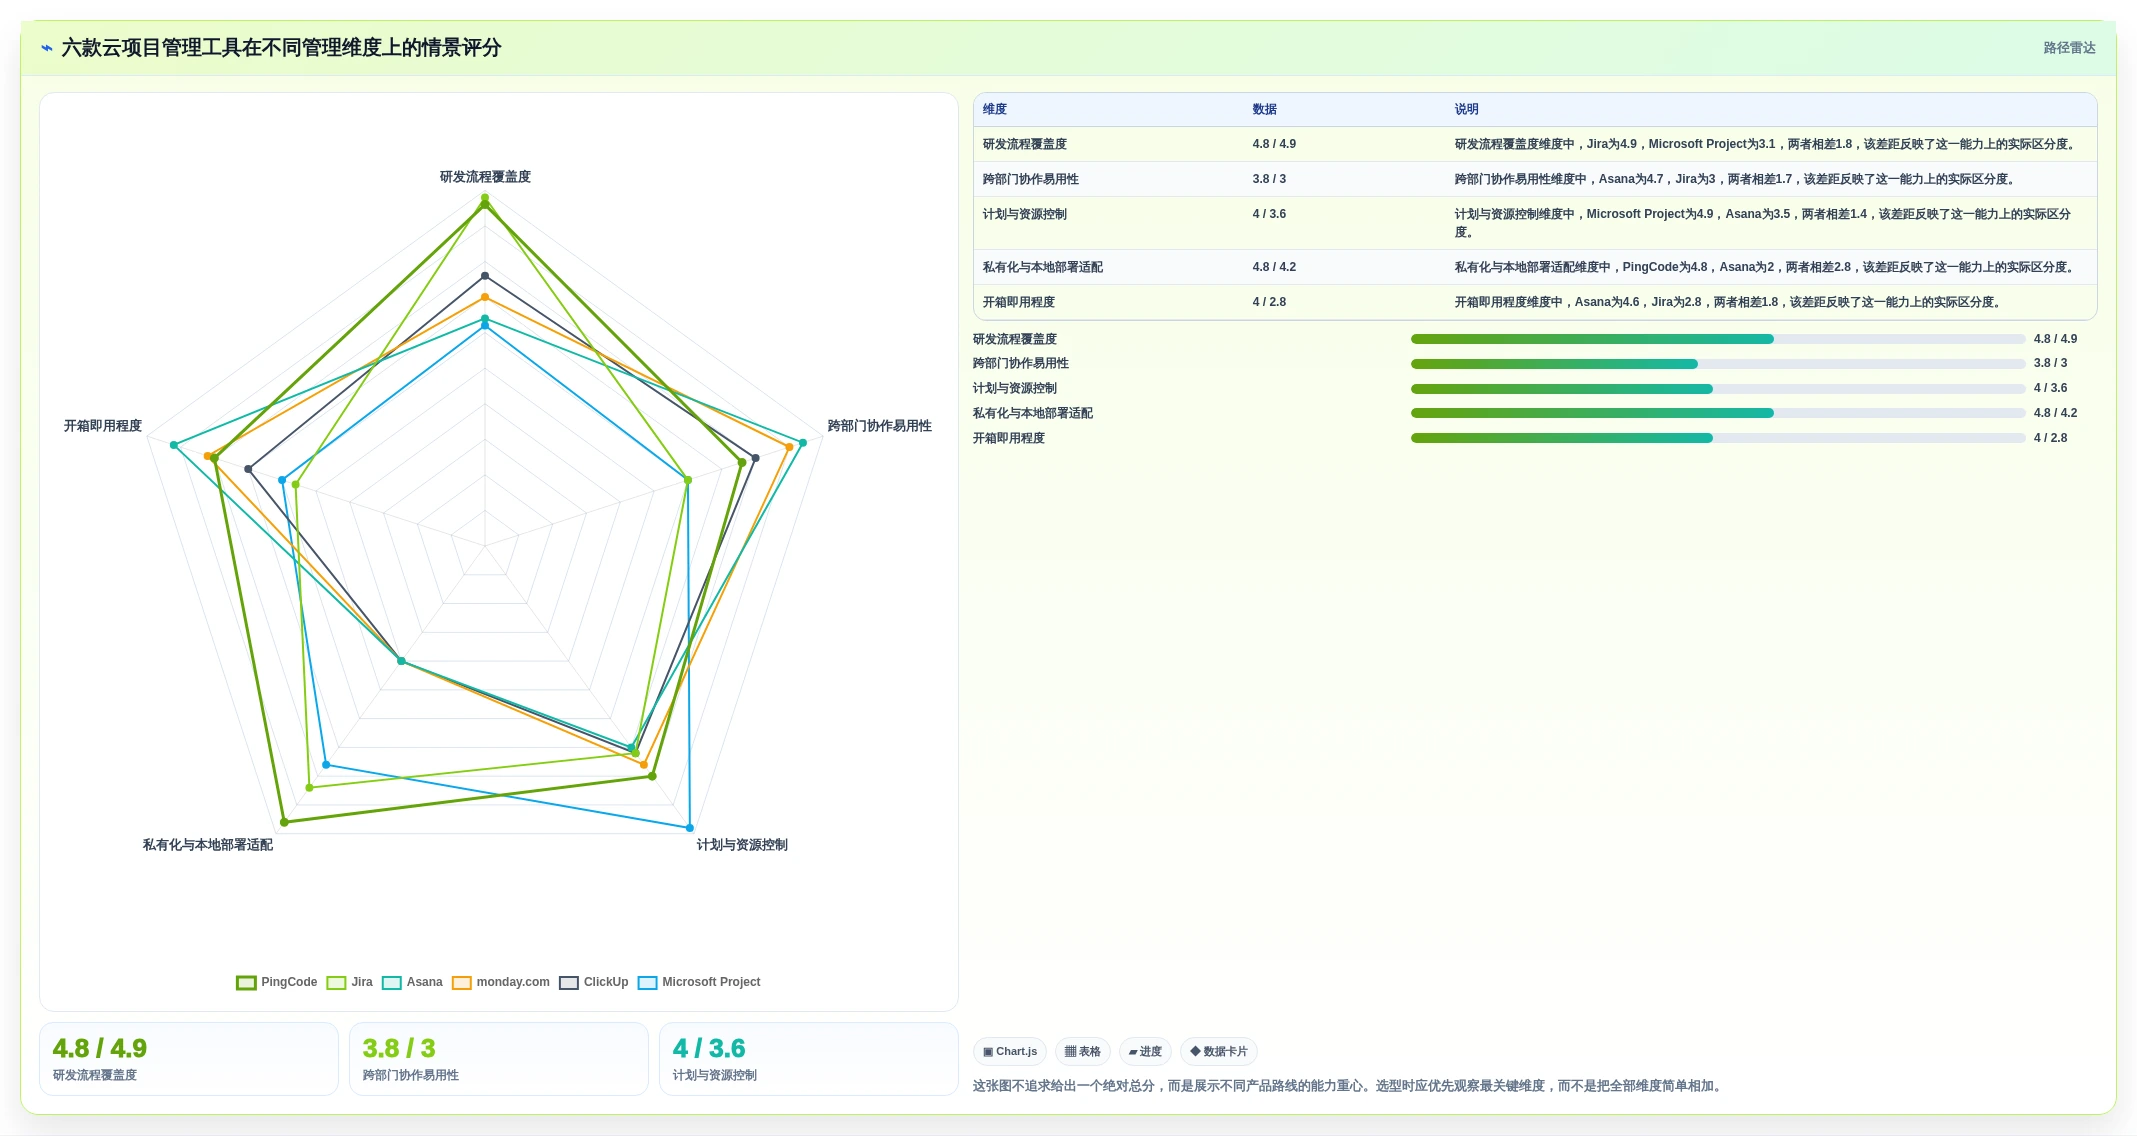Open the 4.8 / 4.9 研发流程覆盖度 card
This screenshot has height=1136, width=2137.
(189, 1059)
